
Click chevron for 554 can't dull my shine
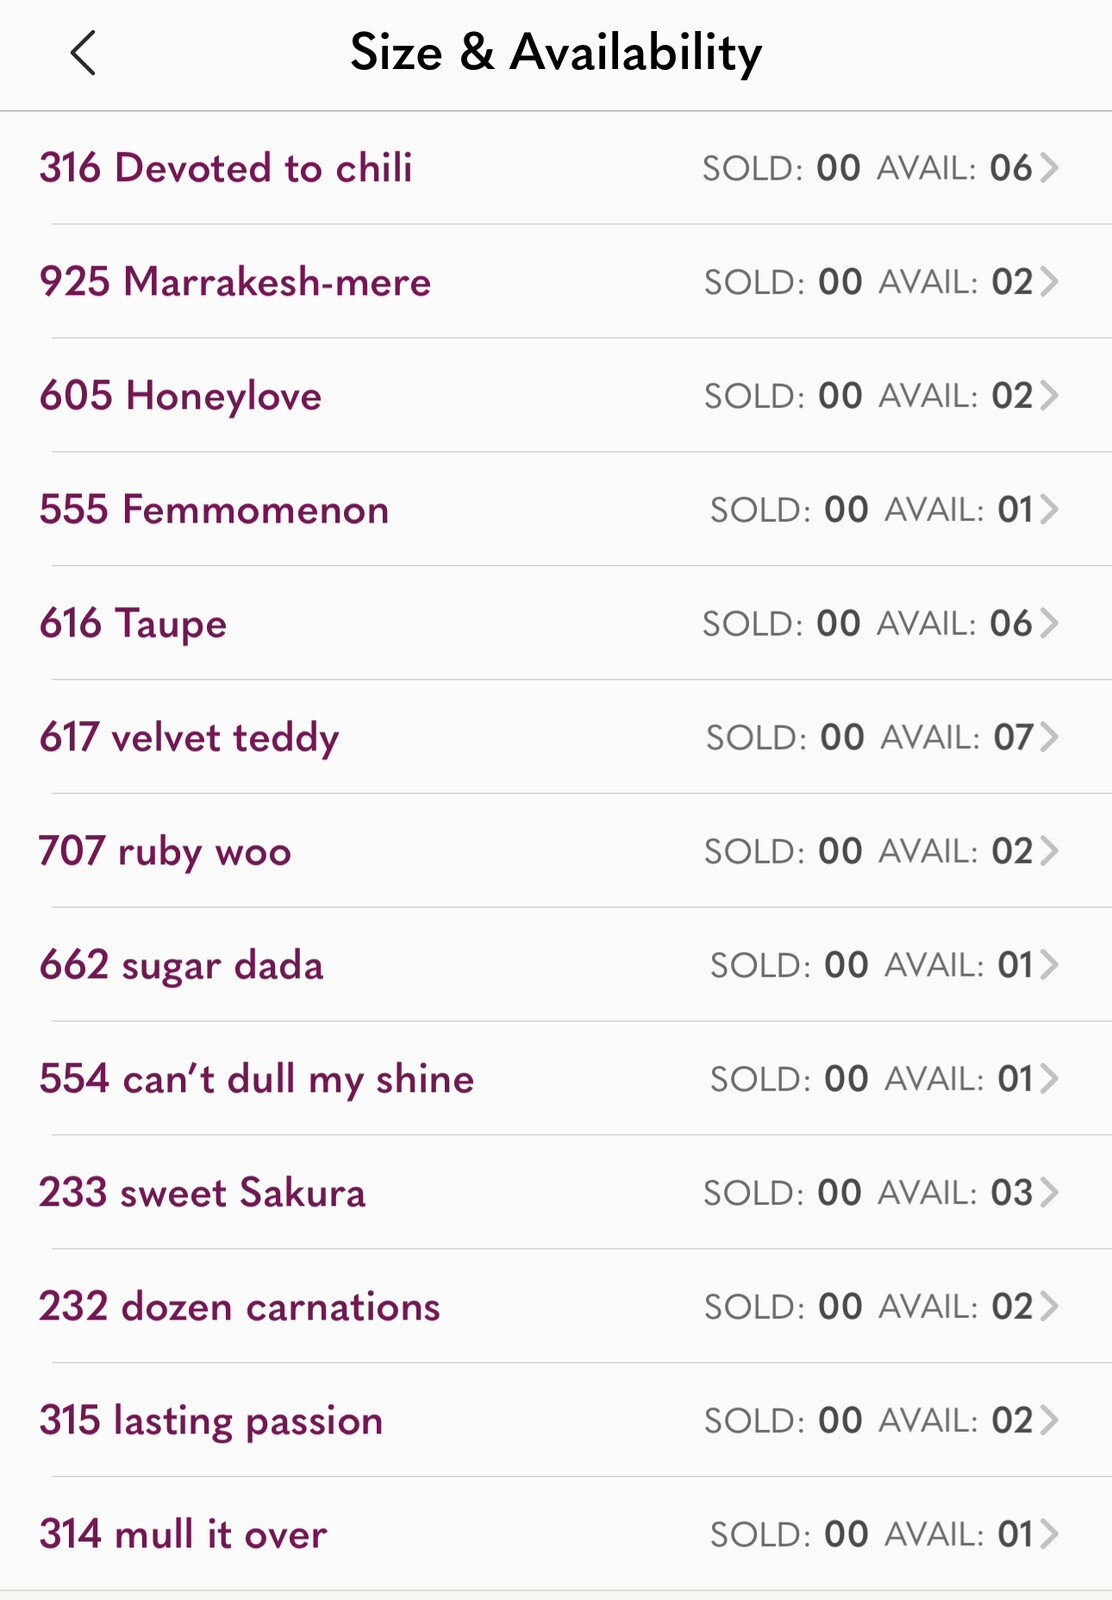1048,1080
